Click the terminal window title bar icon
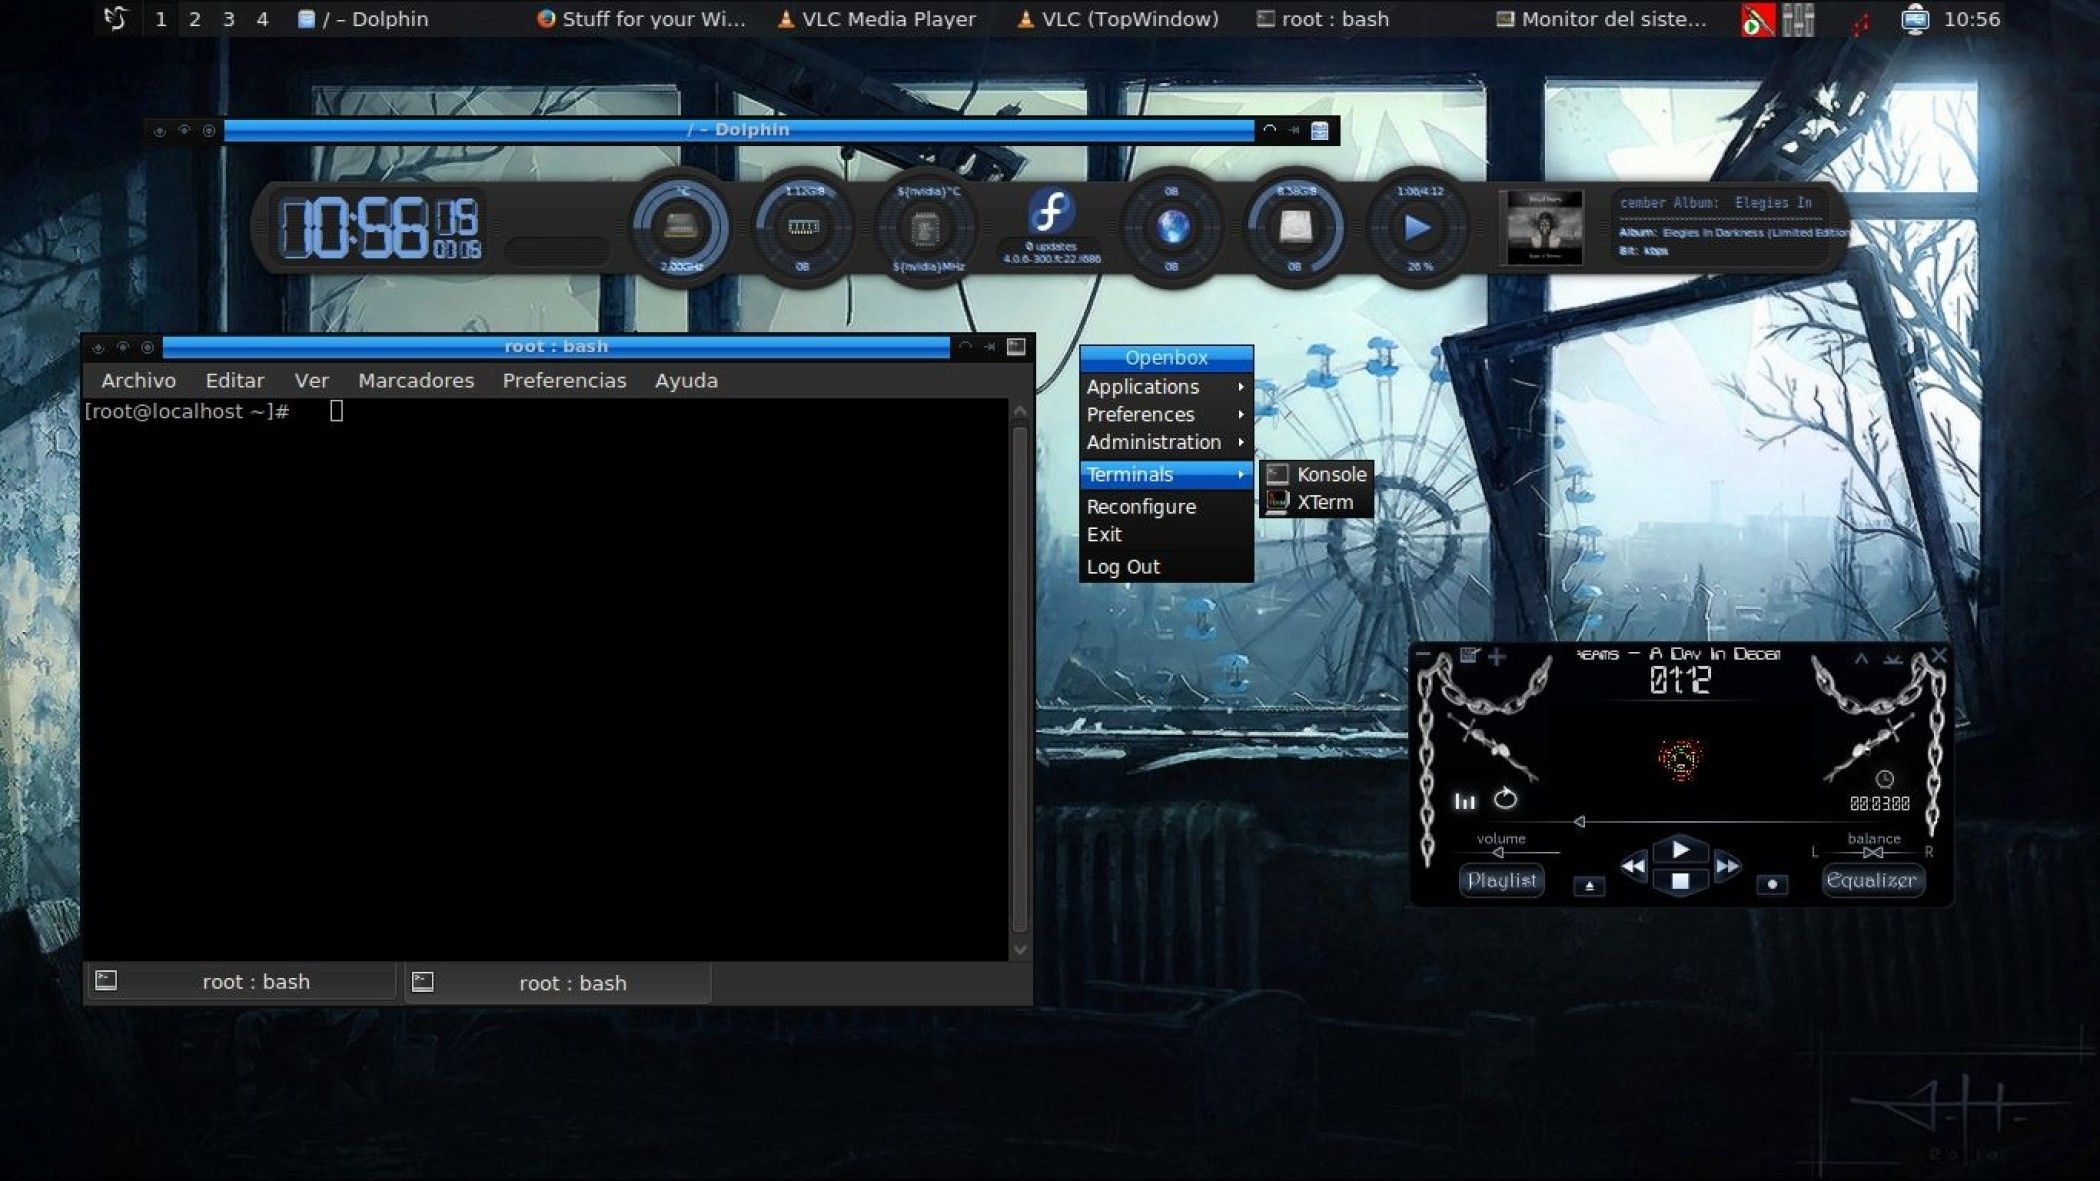 click(1016, 346)
